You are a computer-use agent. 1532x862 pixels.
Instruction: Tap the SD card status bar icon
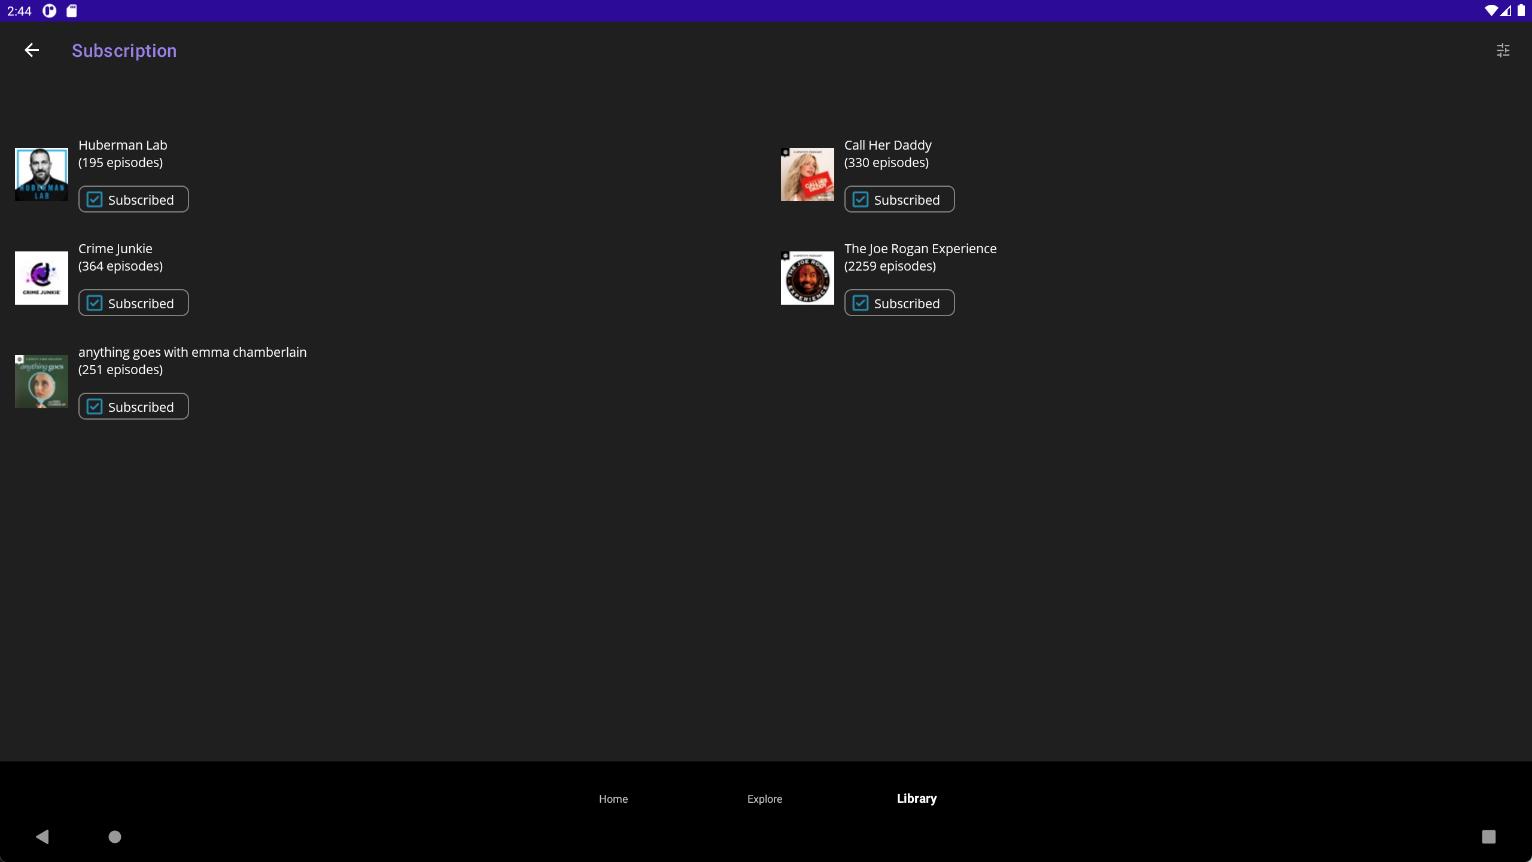click(72, 11)
